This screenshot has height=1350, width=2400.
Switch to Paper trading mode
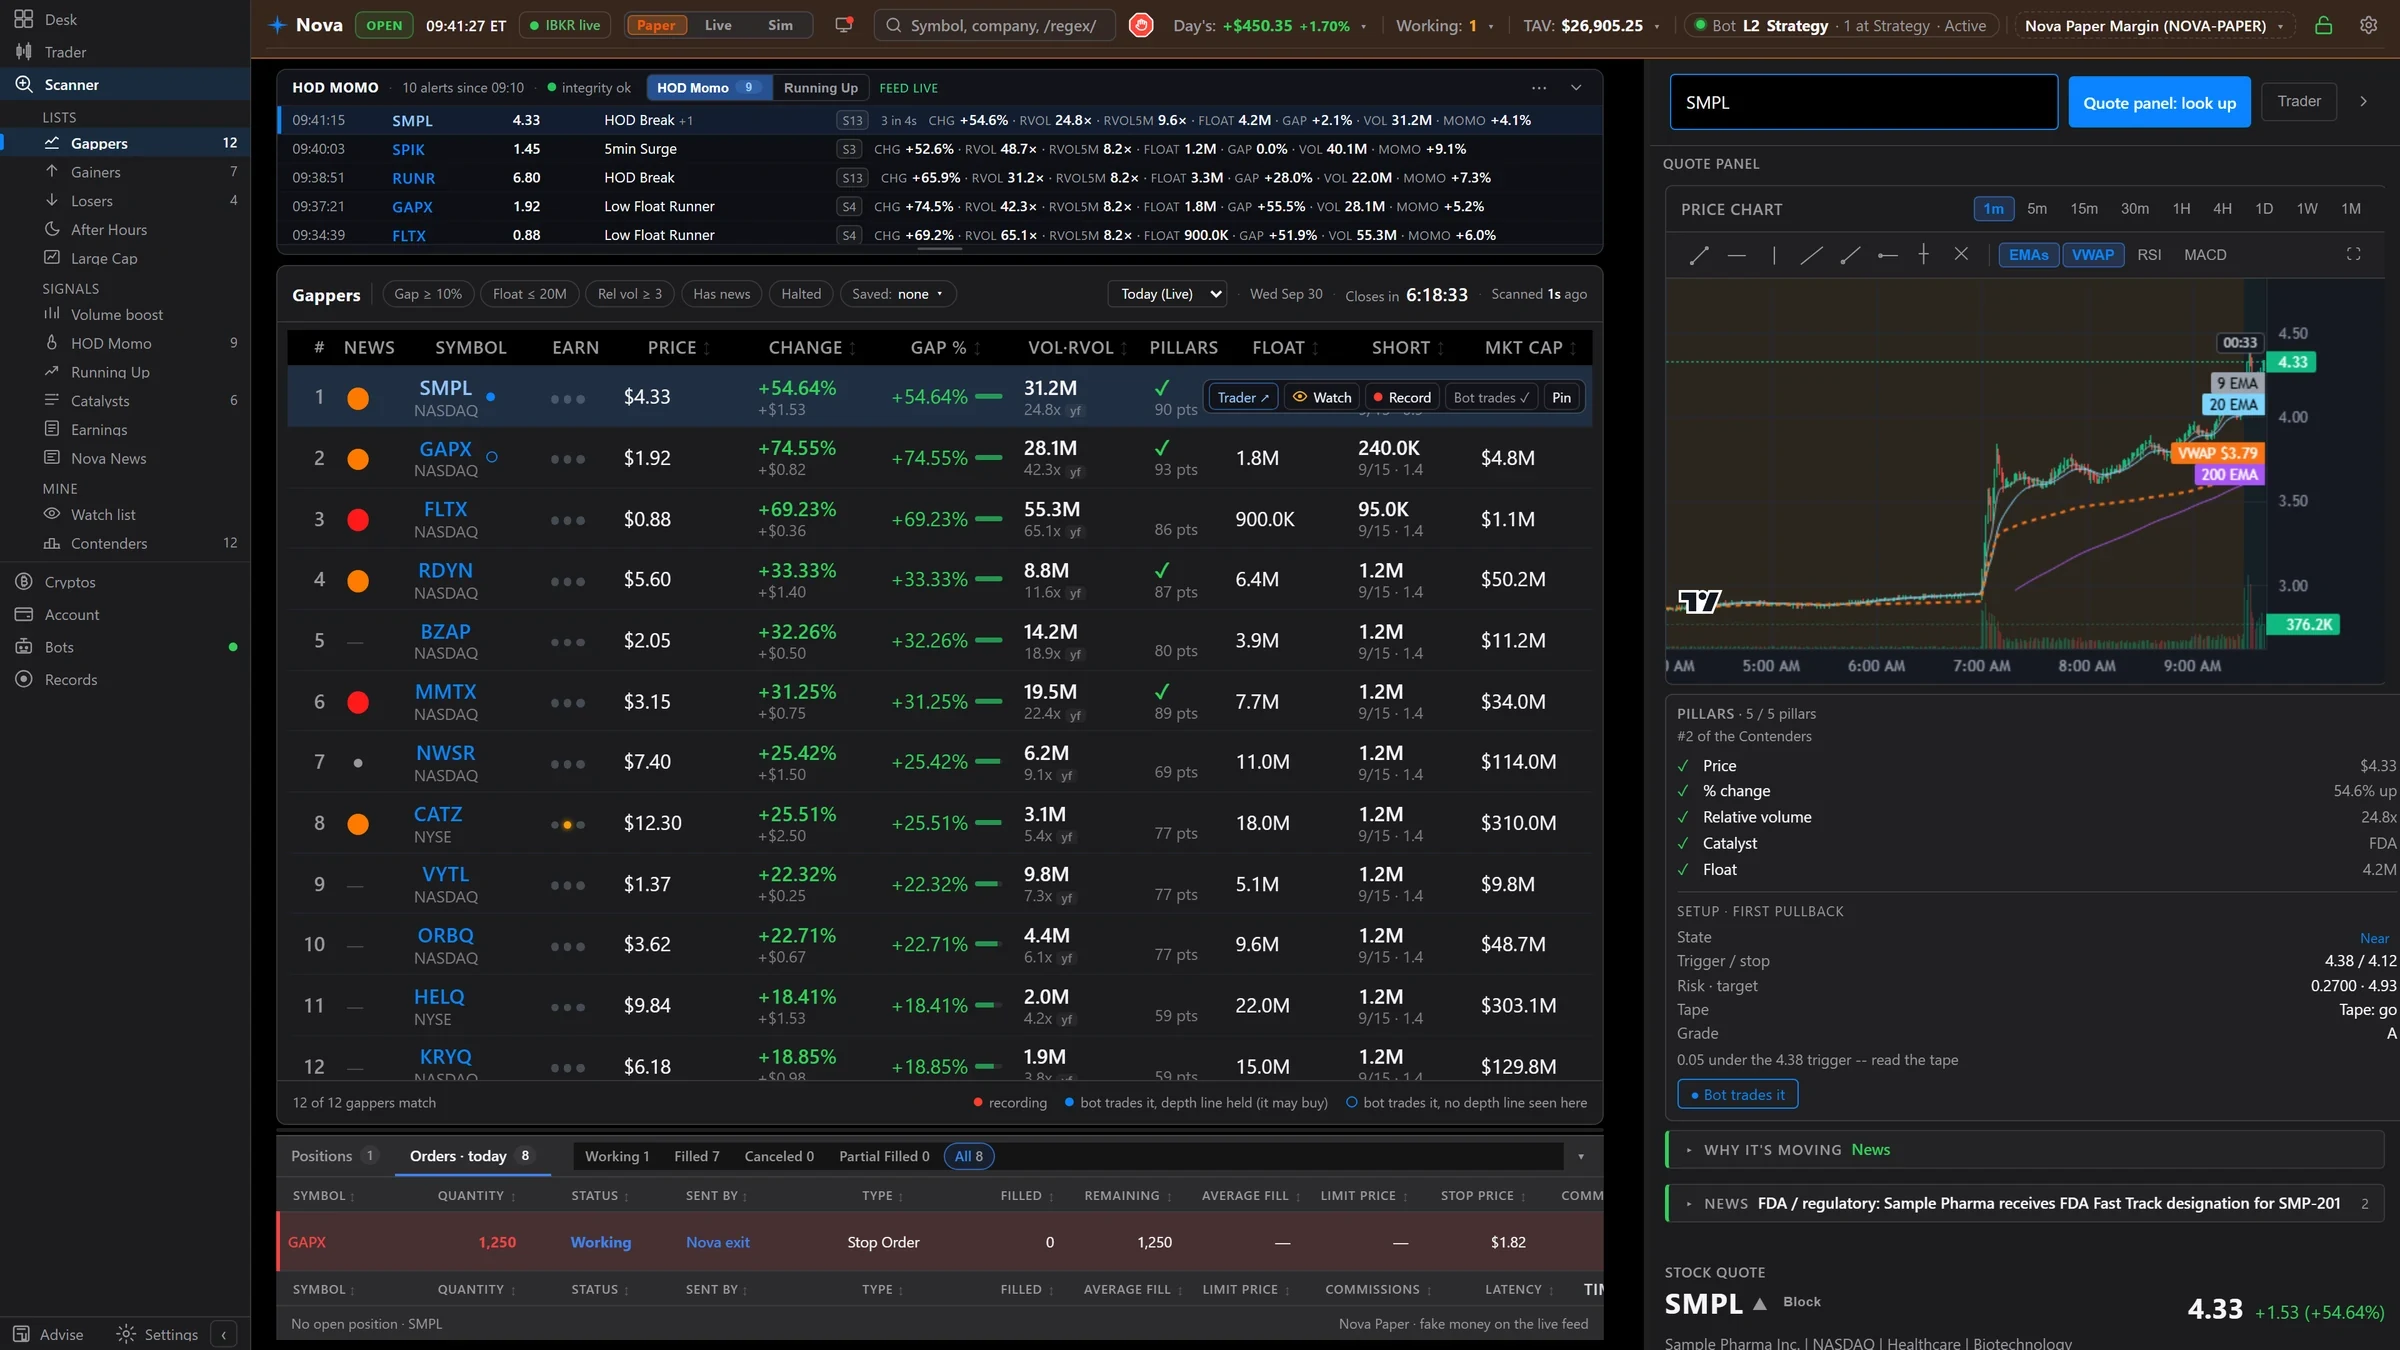click(656, 26)
